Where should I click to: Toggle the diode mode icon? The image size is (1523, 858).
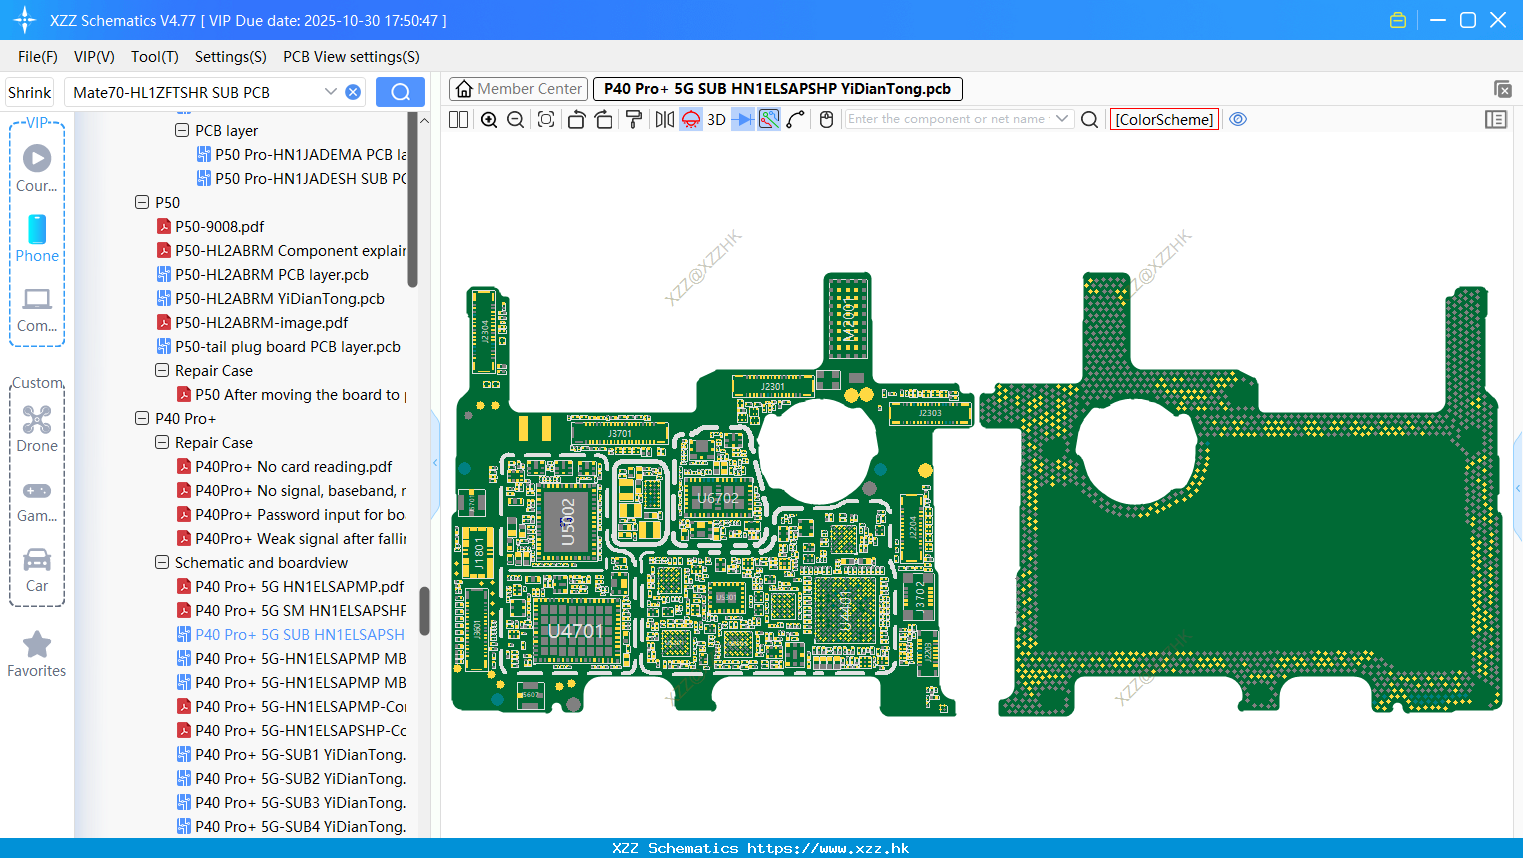pos(743,119)
